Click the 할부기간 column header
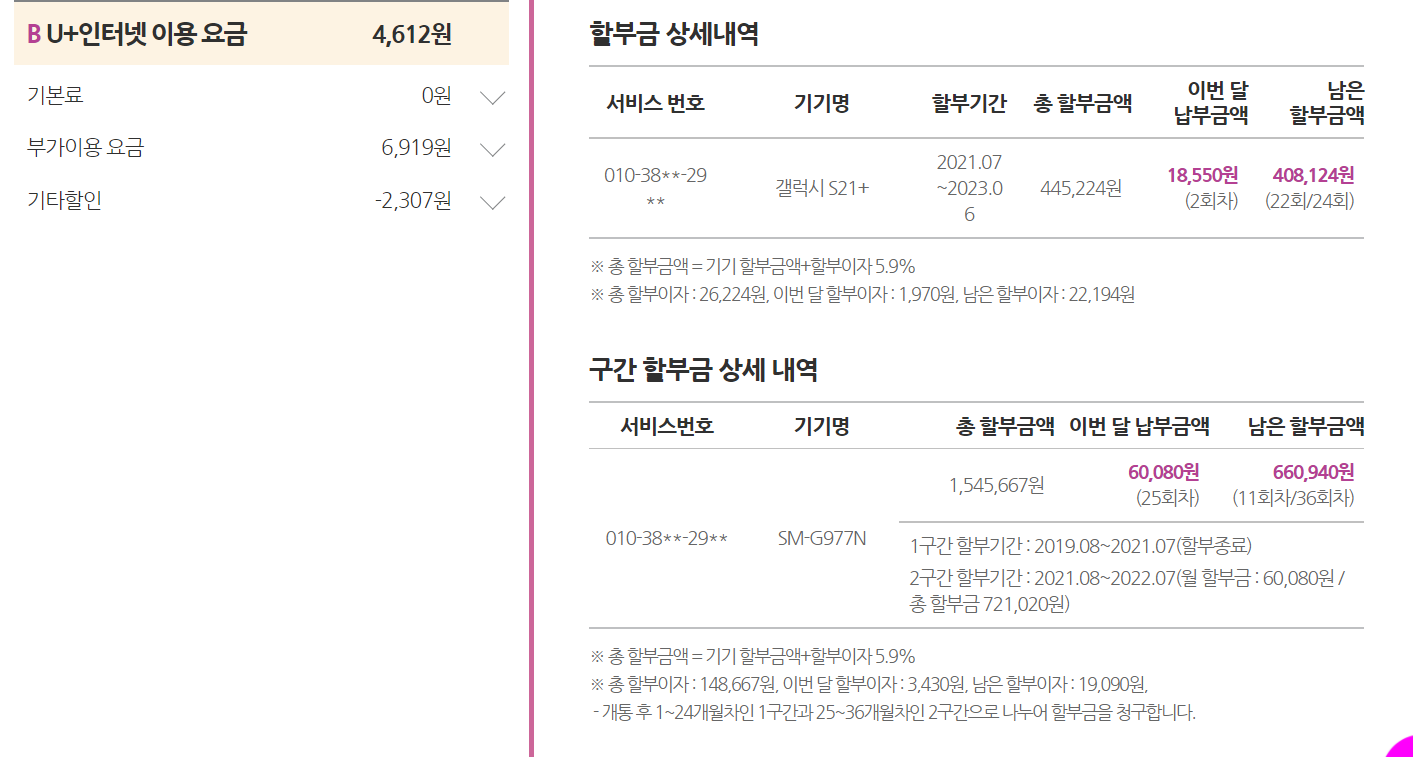Viewport: 1413px width, 757px height. pos(968,103)
